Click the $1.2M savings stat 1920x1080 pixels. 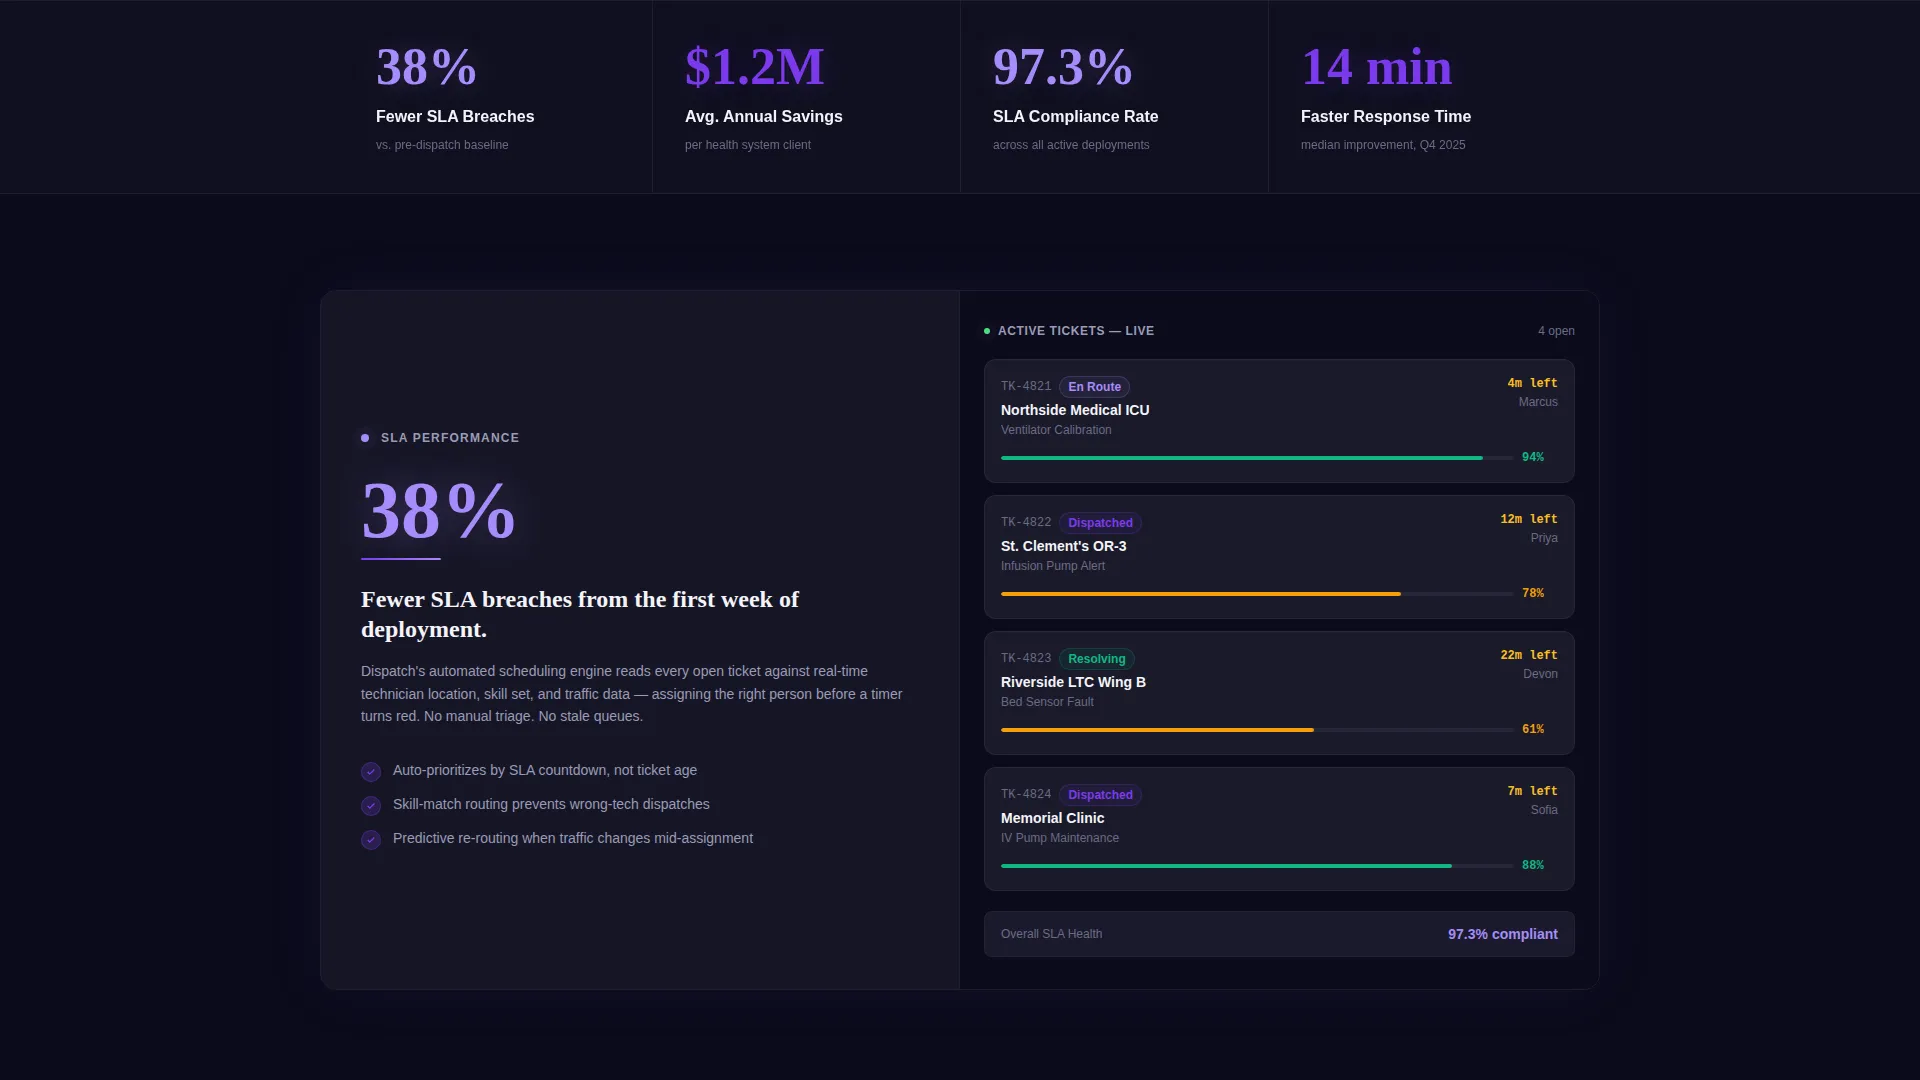tap(754, 67)
